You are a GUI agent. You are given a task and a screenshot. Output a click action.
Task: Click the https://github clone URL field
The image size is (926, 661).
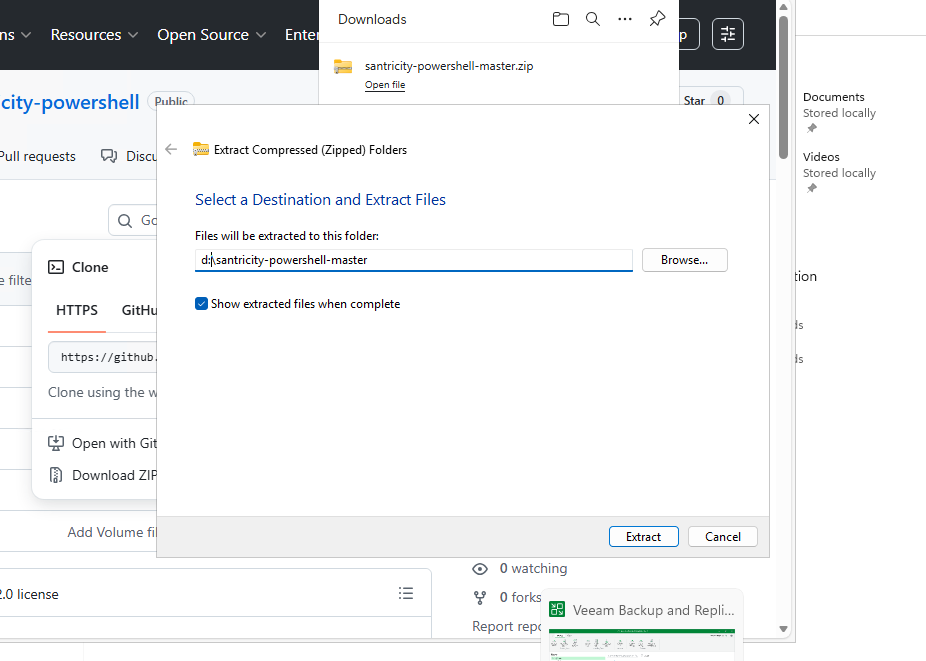coord(103,357)
